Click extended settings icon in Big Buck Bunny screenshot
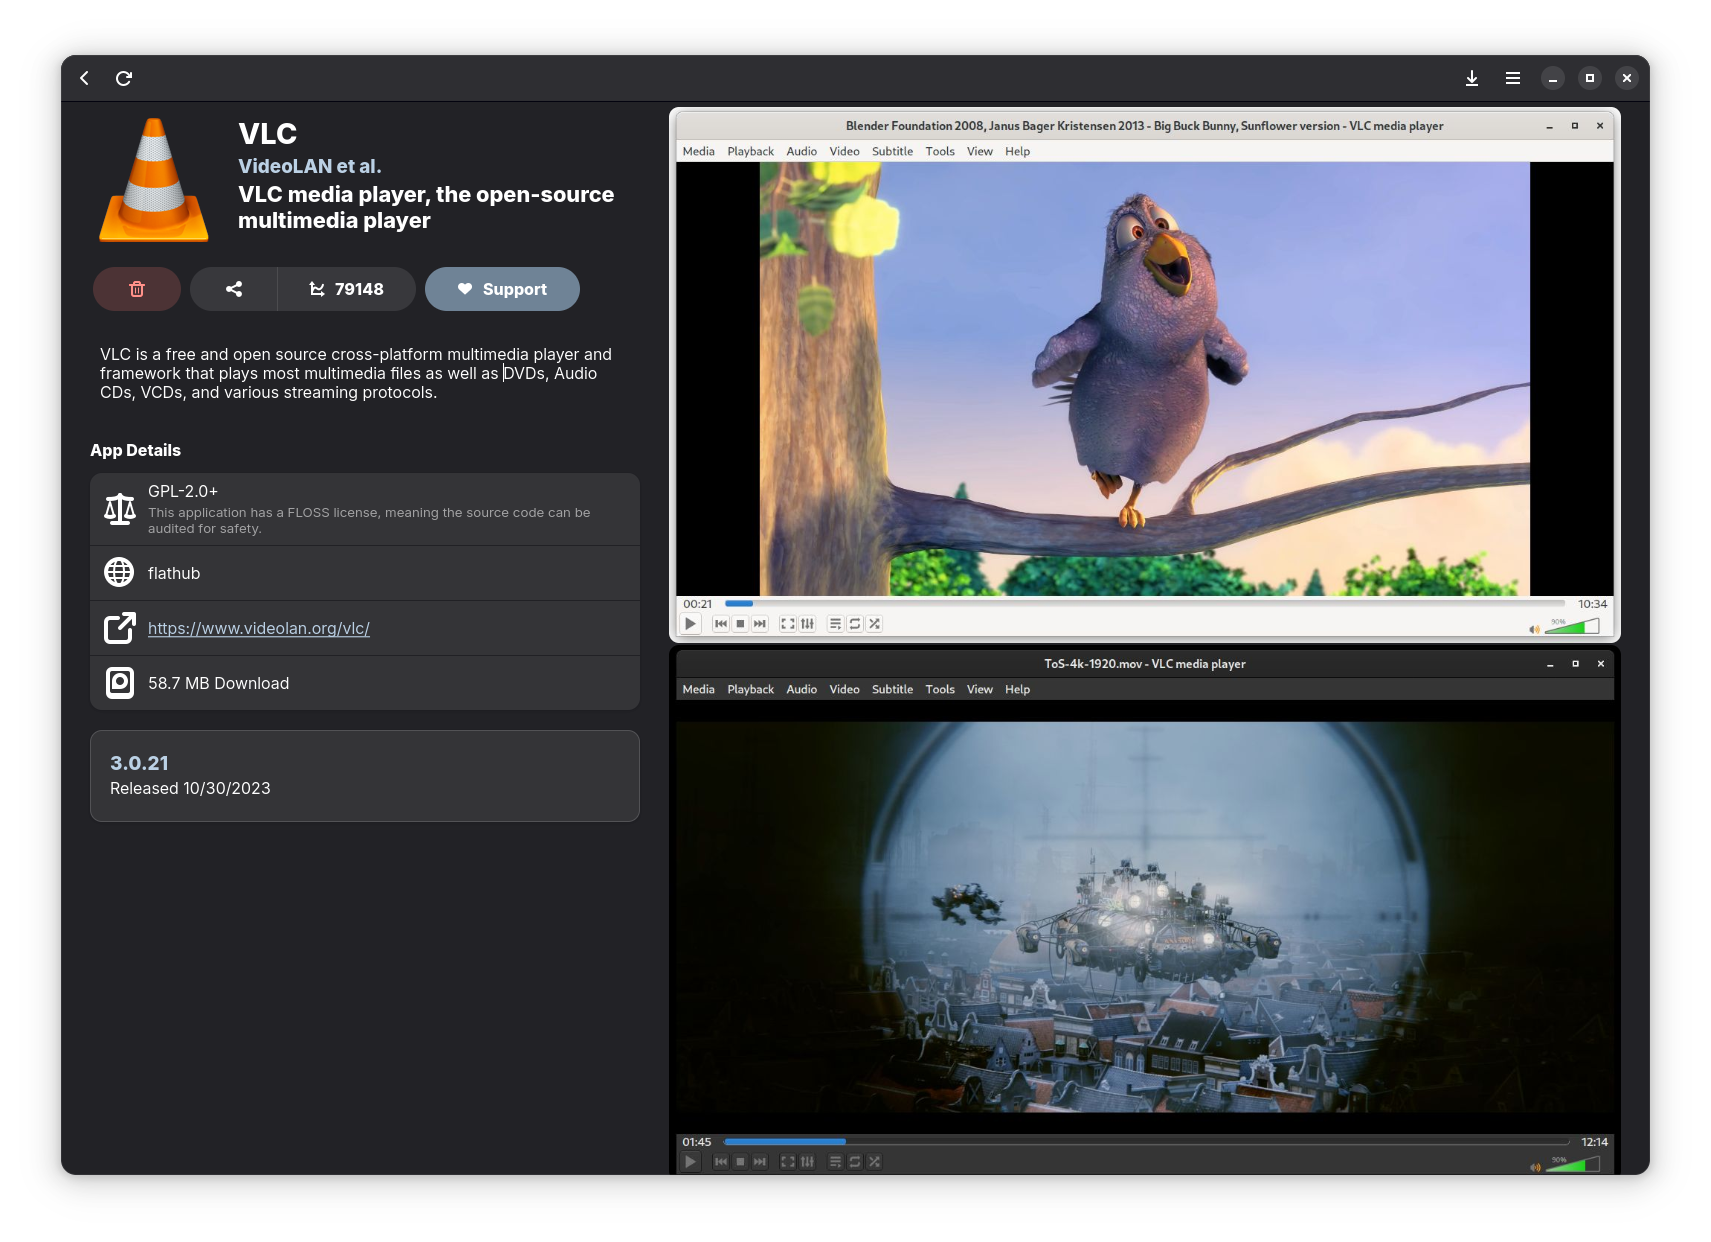 (x=808, y=624)
